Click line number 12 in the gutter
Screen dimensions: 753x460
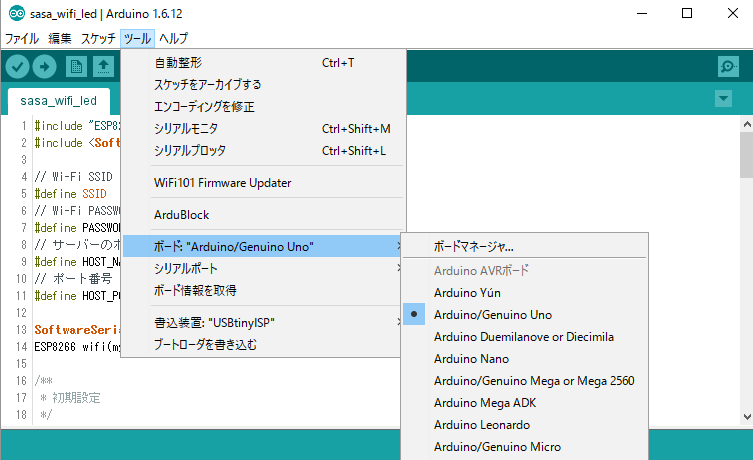pos(21,313)
